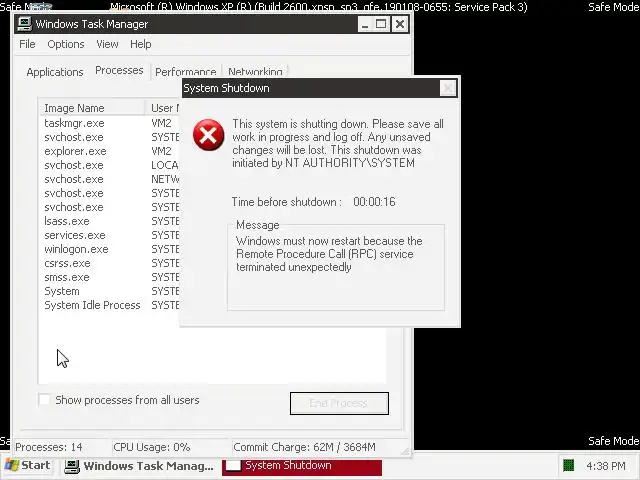The width and height of the screenshot is (640, 480).
Task: Click the red error icon in System Shutdown
Action: (209, 135)
